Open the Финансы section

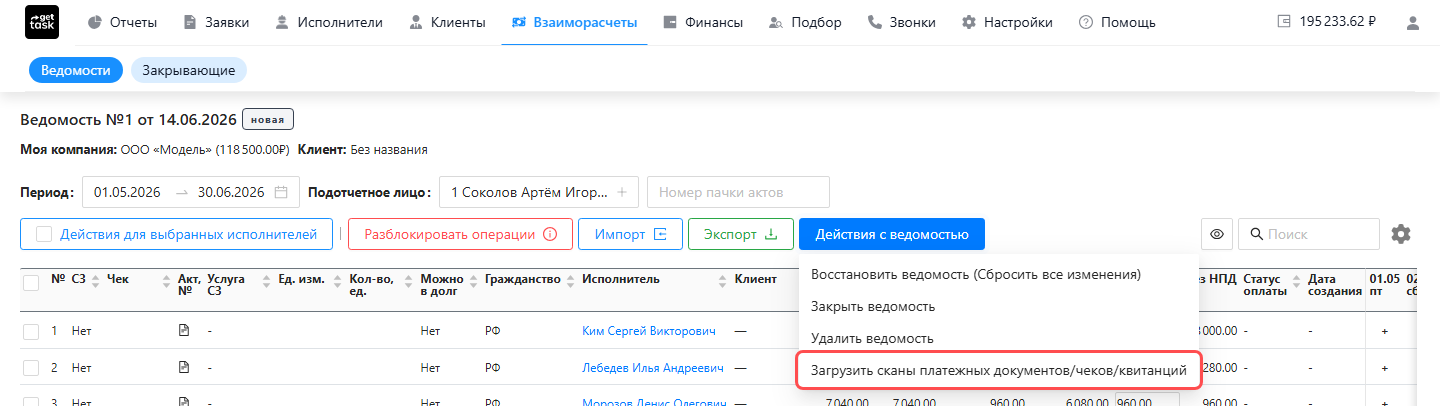tap(702, 22)
